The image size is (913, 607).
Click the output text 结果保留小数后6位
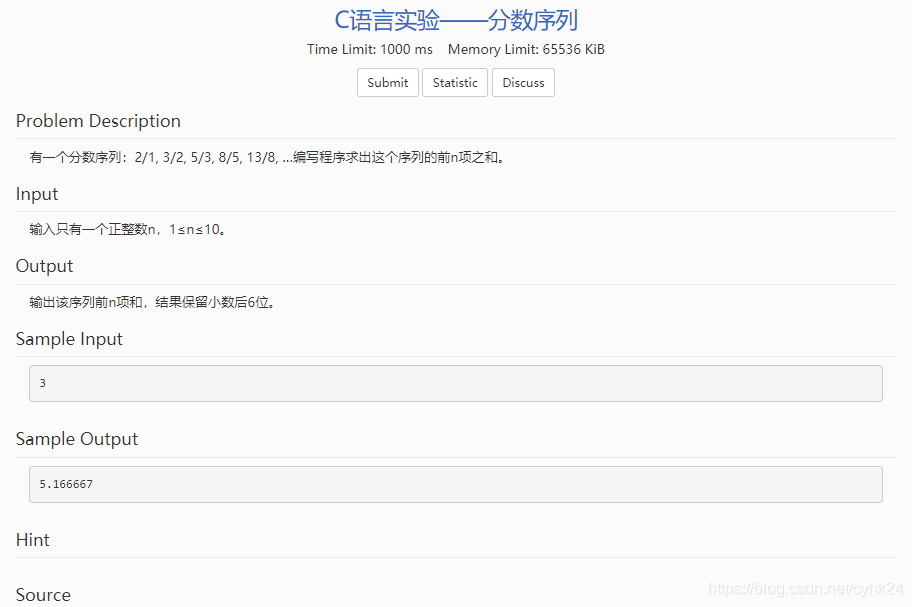pyautogui.click(x=215, y=302)
